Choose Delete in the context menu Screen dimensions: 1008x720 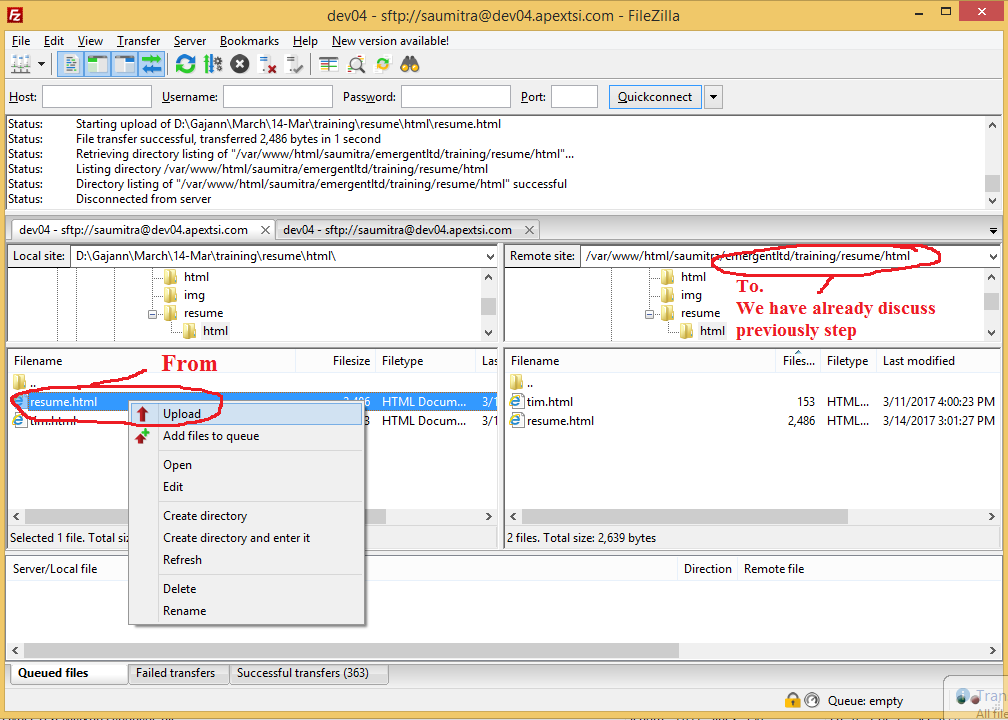coord(247,589)
